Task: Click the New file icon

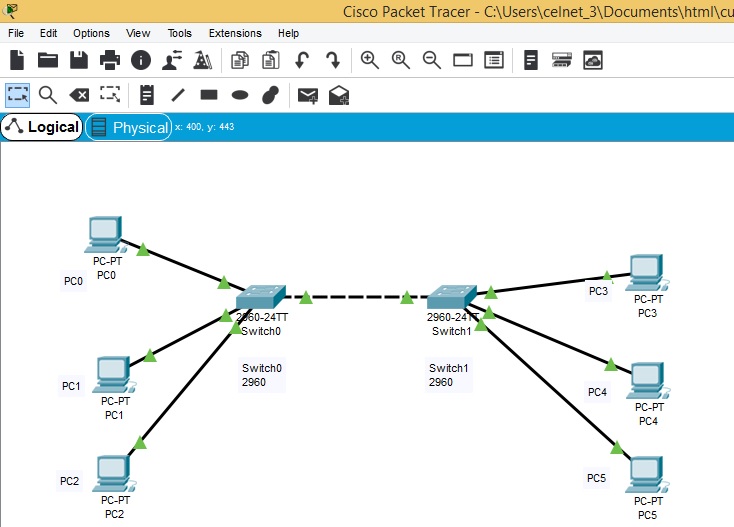Action: tap(17, 60)
